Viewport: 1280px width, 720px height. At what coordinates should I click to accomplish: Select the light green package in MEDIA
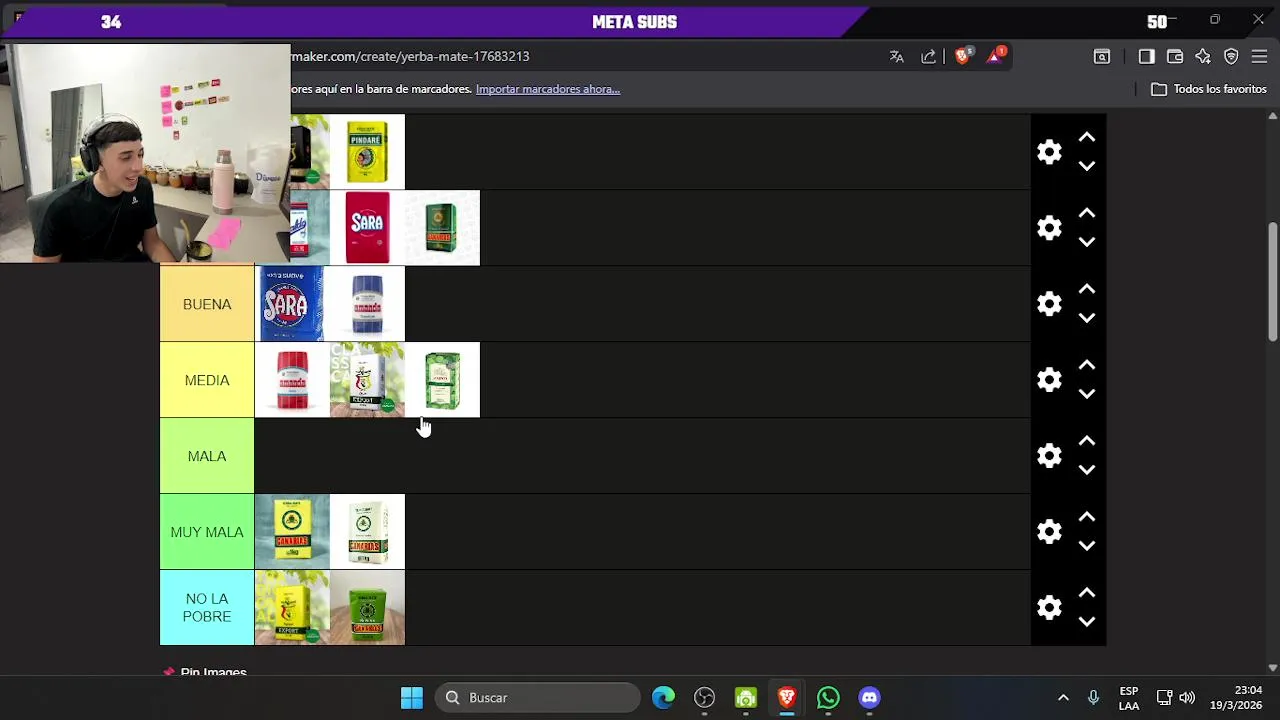[x=442, y=380]
